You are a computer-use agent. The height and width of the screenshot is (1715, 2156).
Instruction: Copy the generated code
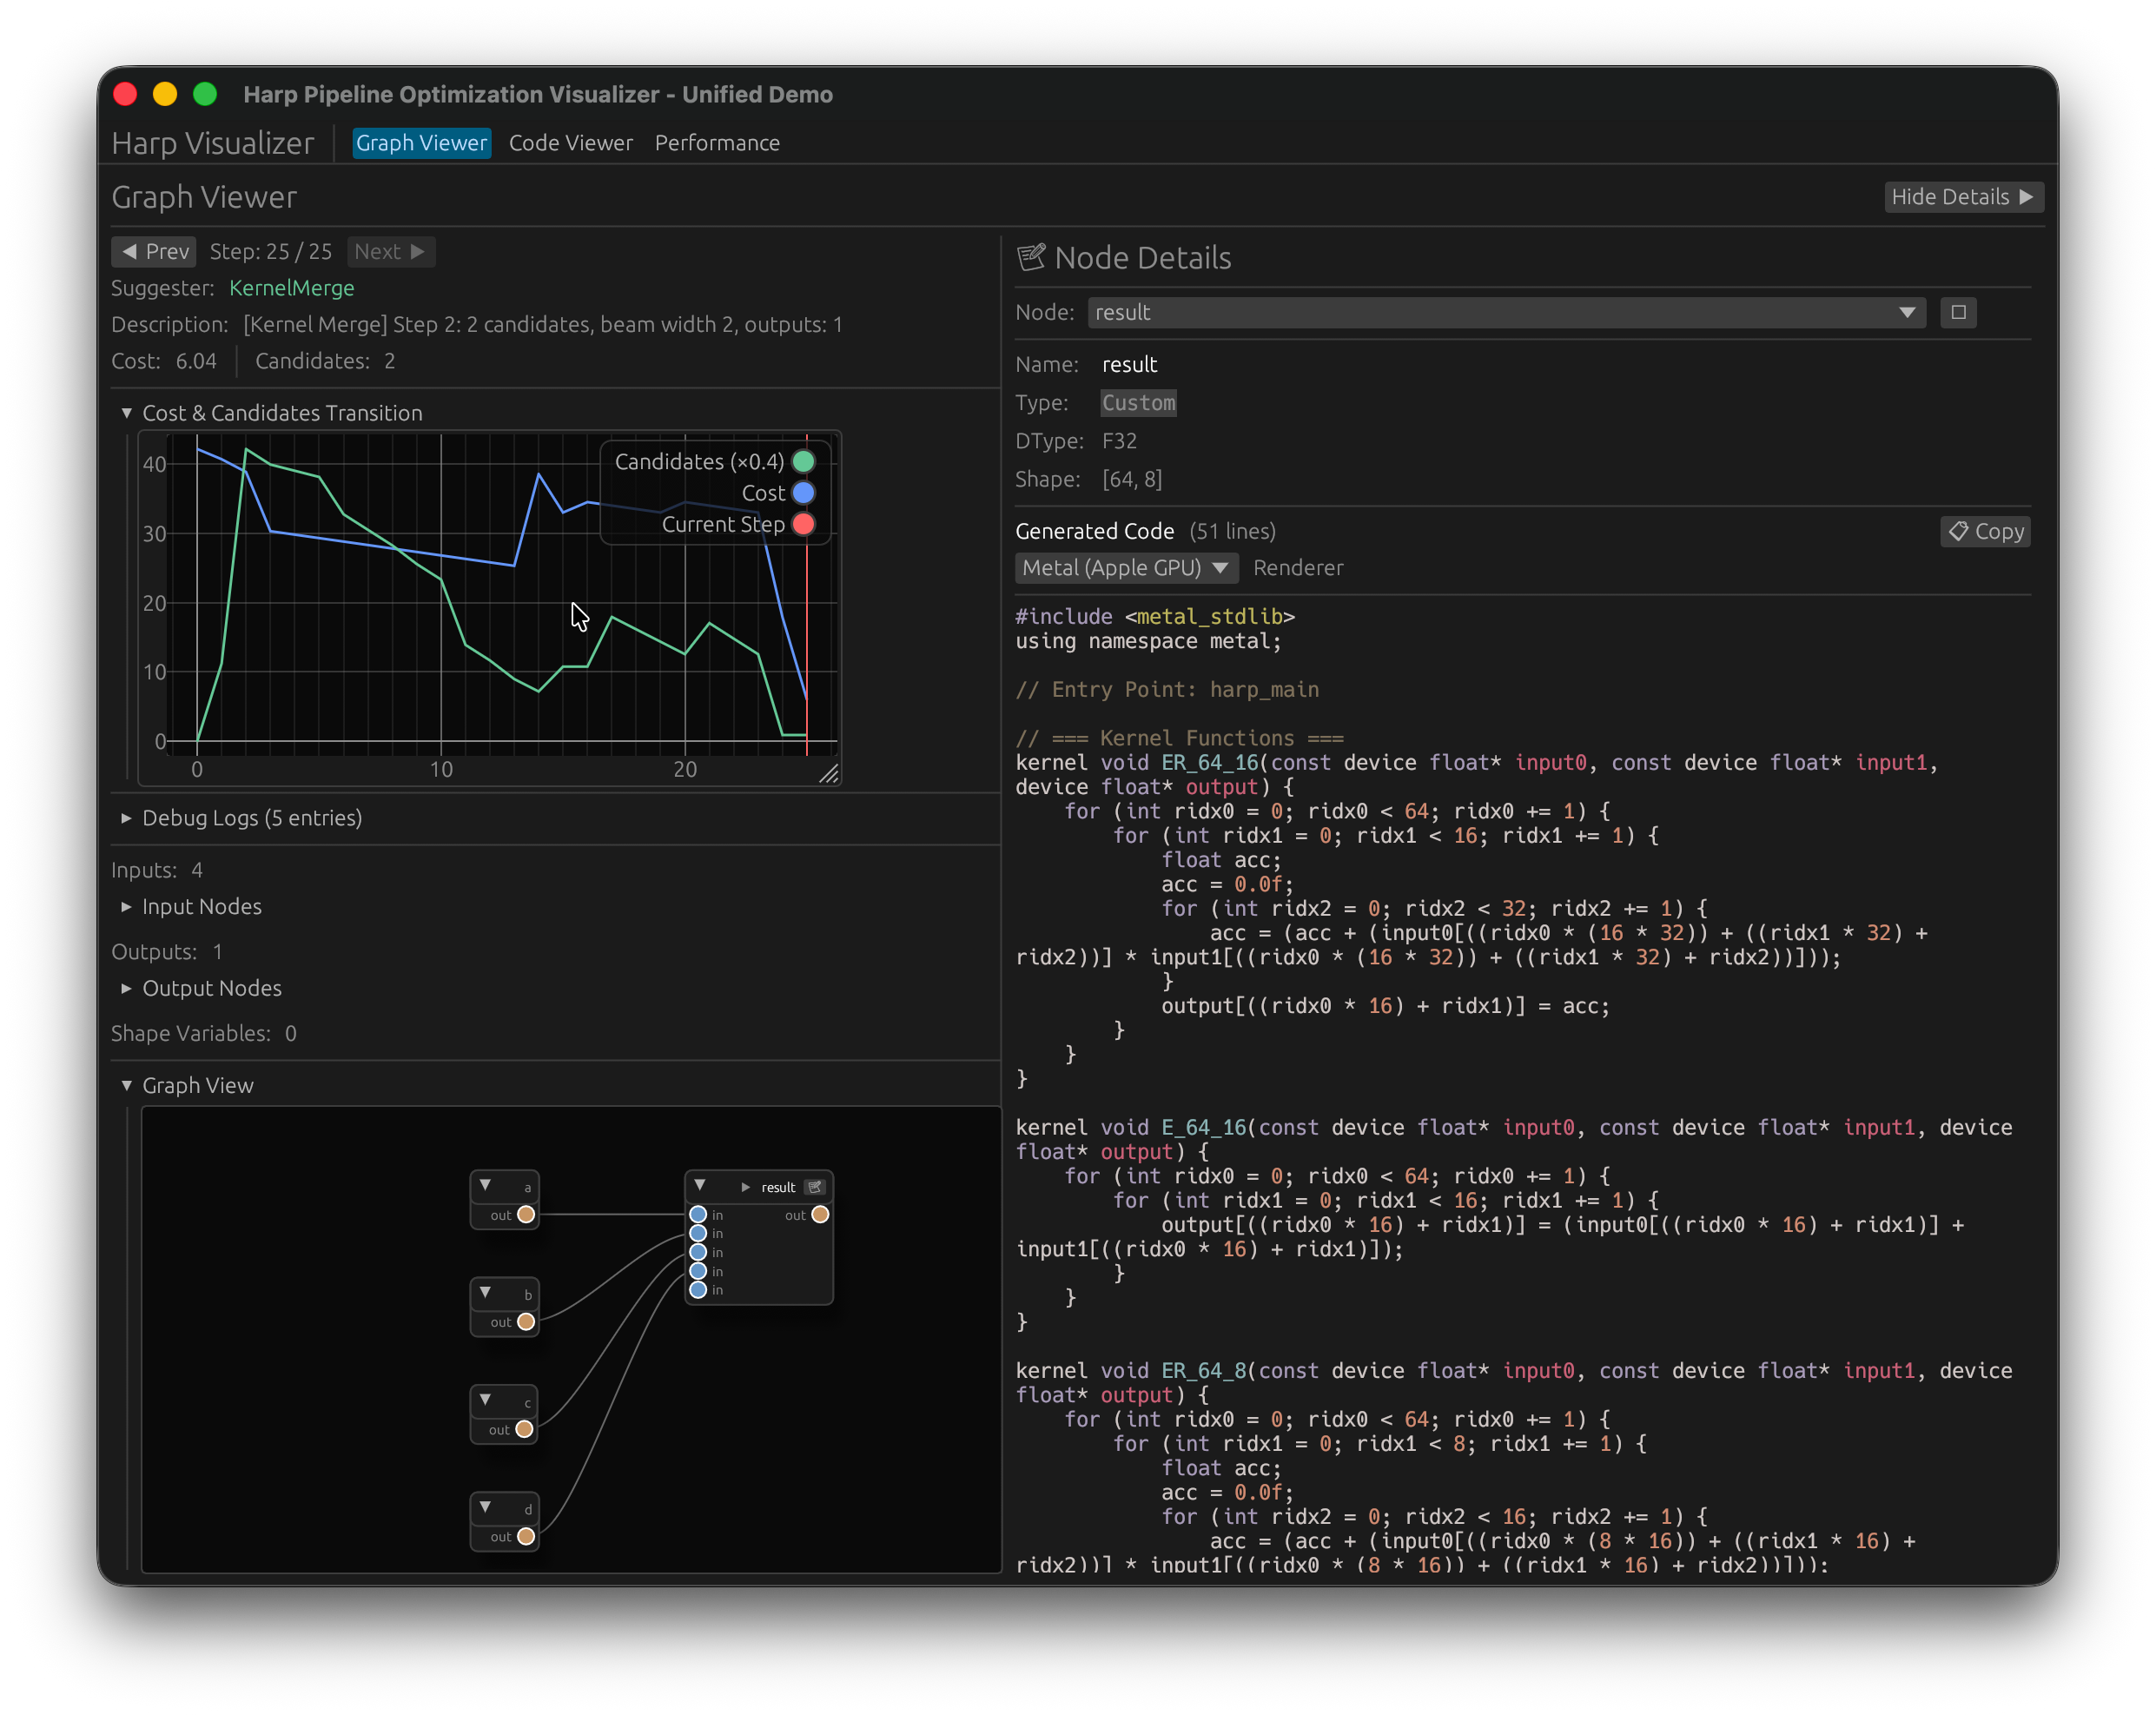1985,532
